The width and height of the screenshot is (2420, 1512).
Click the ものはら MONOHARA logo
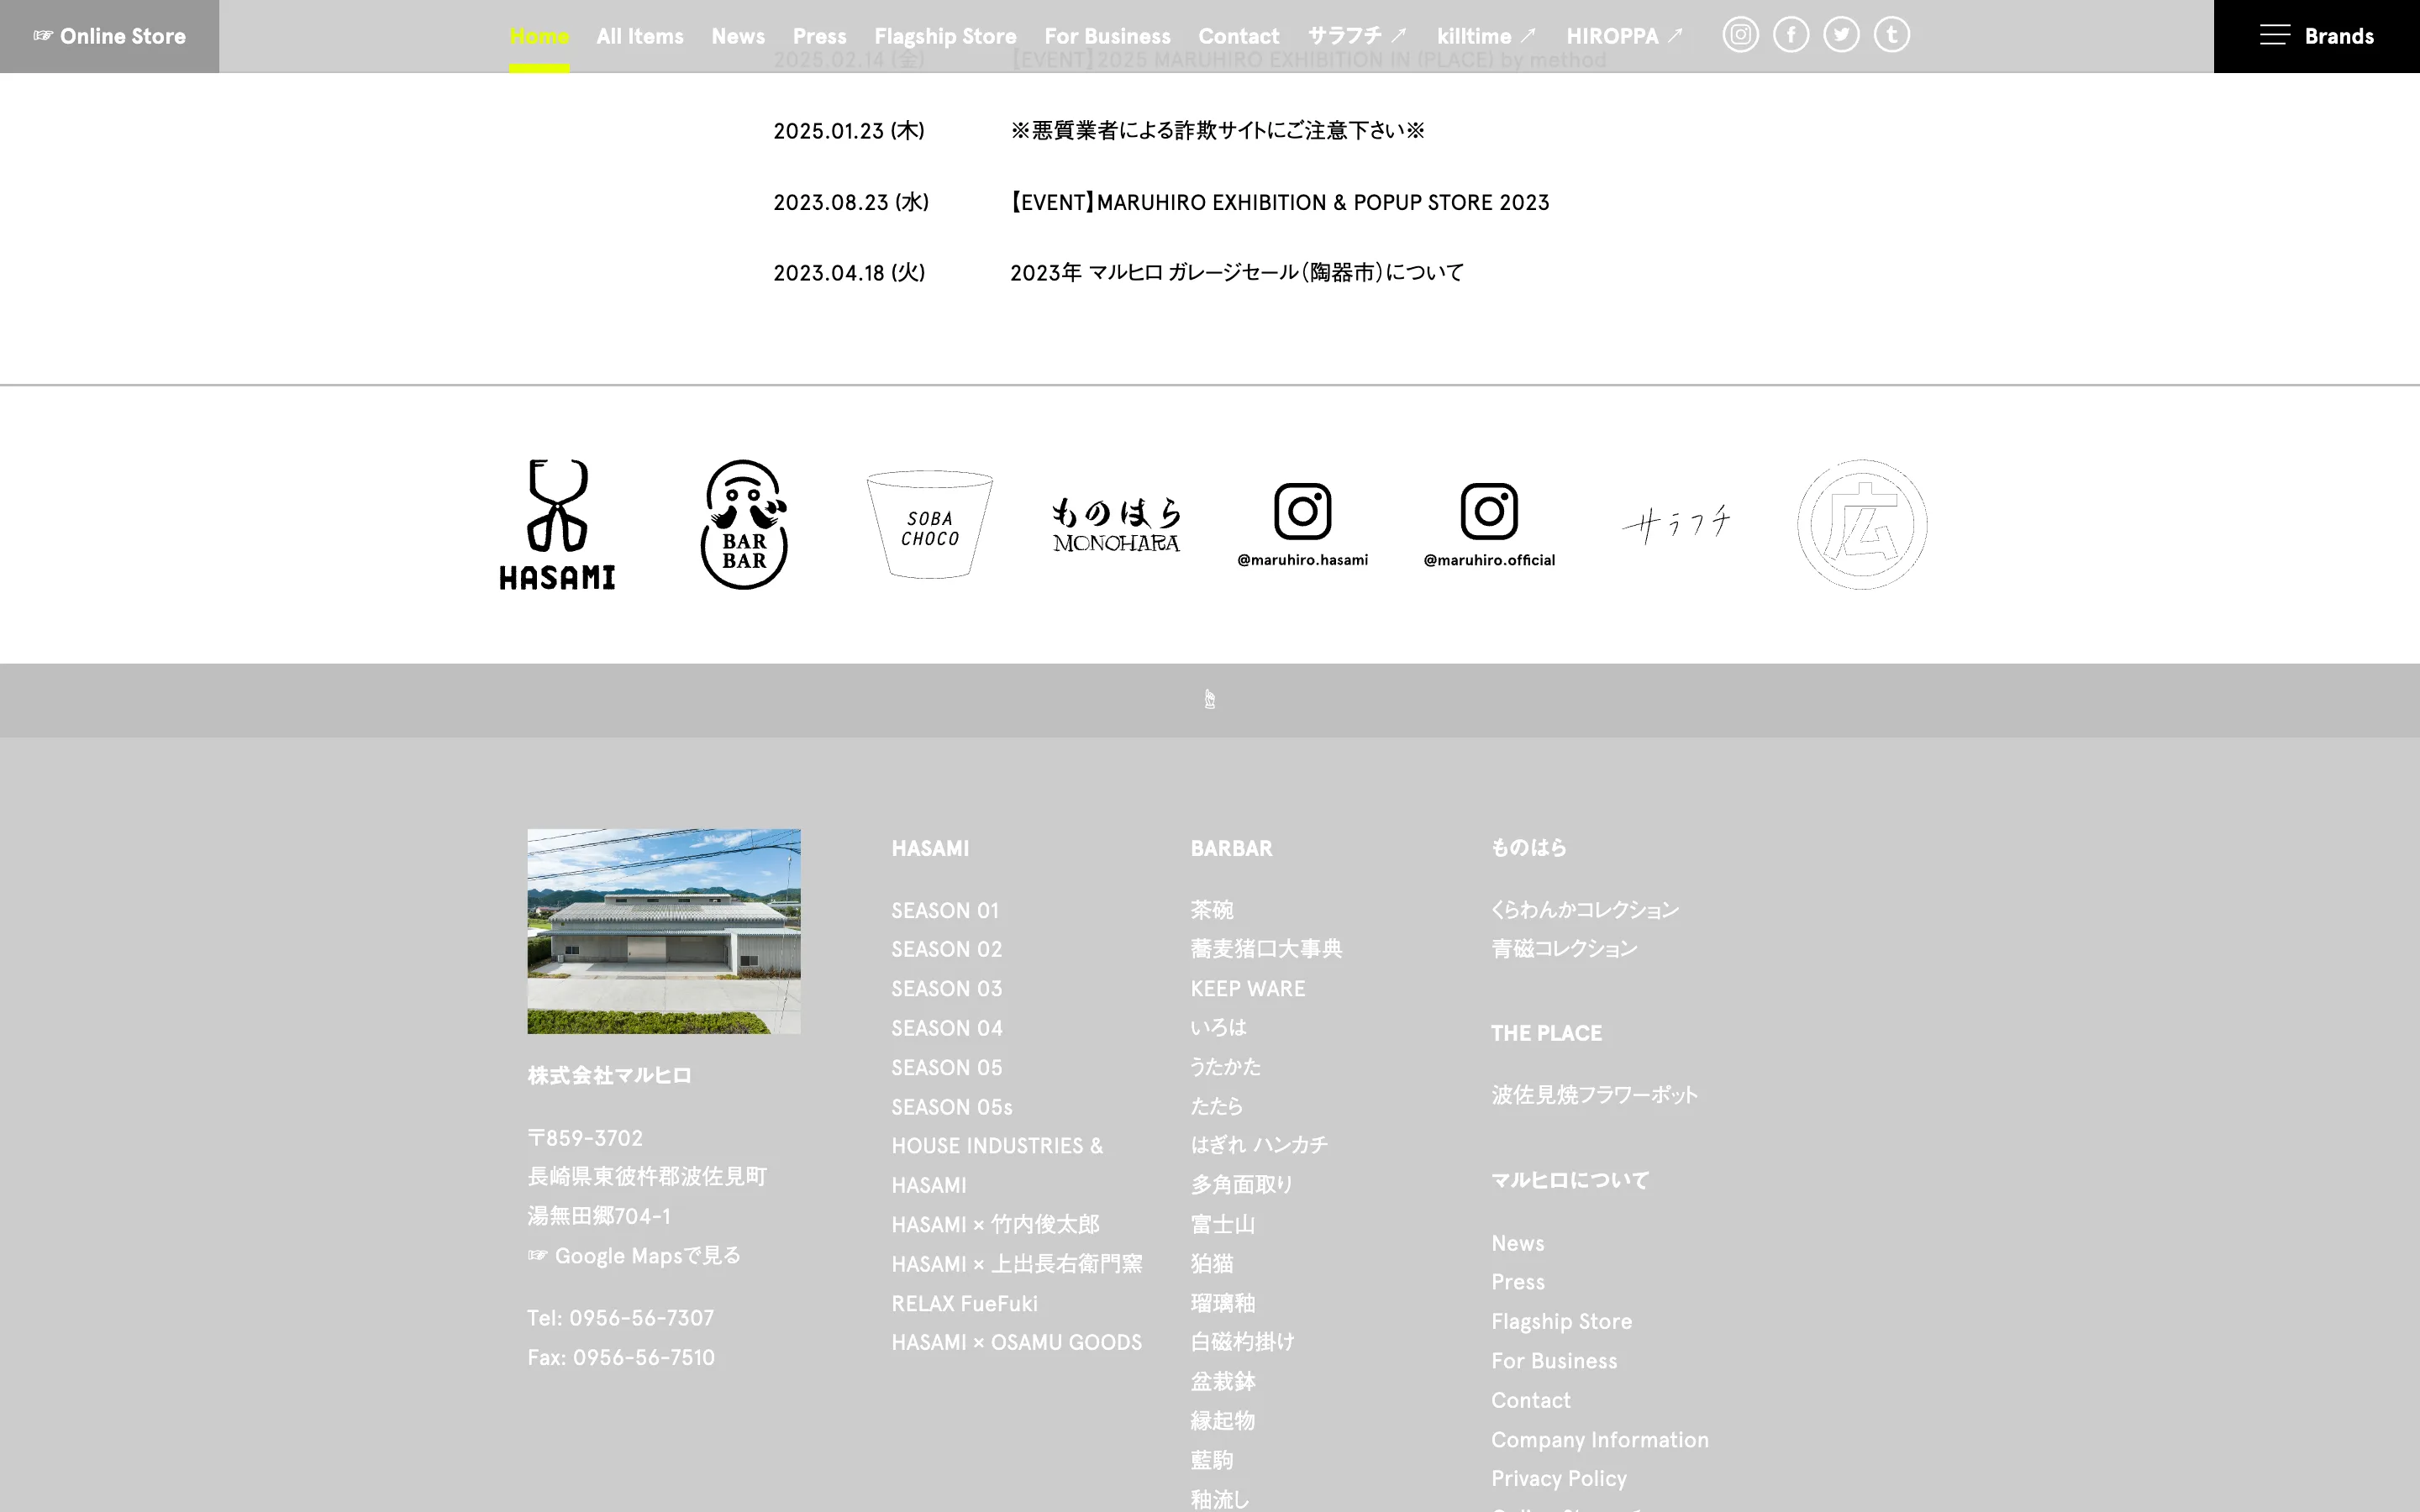point(1116,524)
